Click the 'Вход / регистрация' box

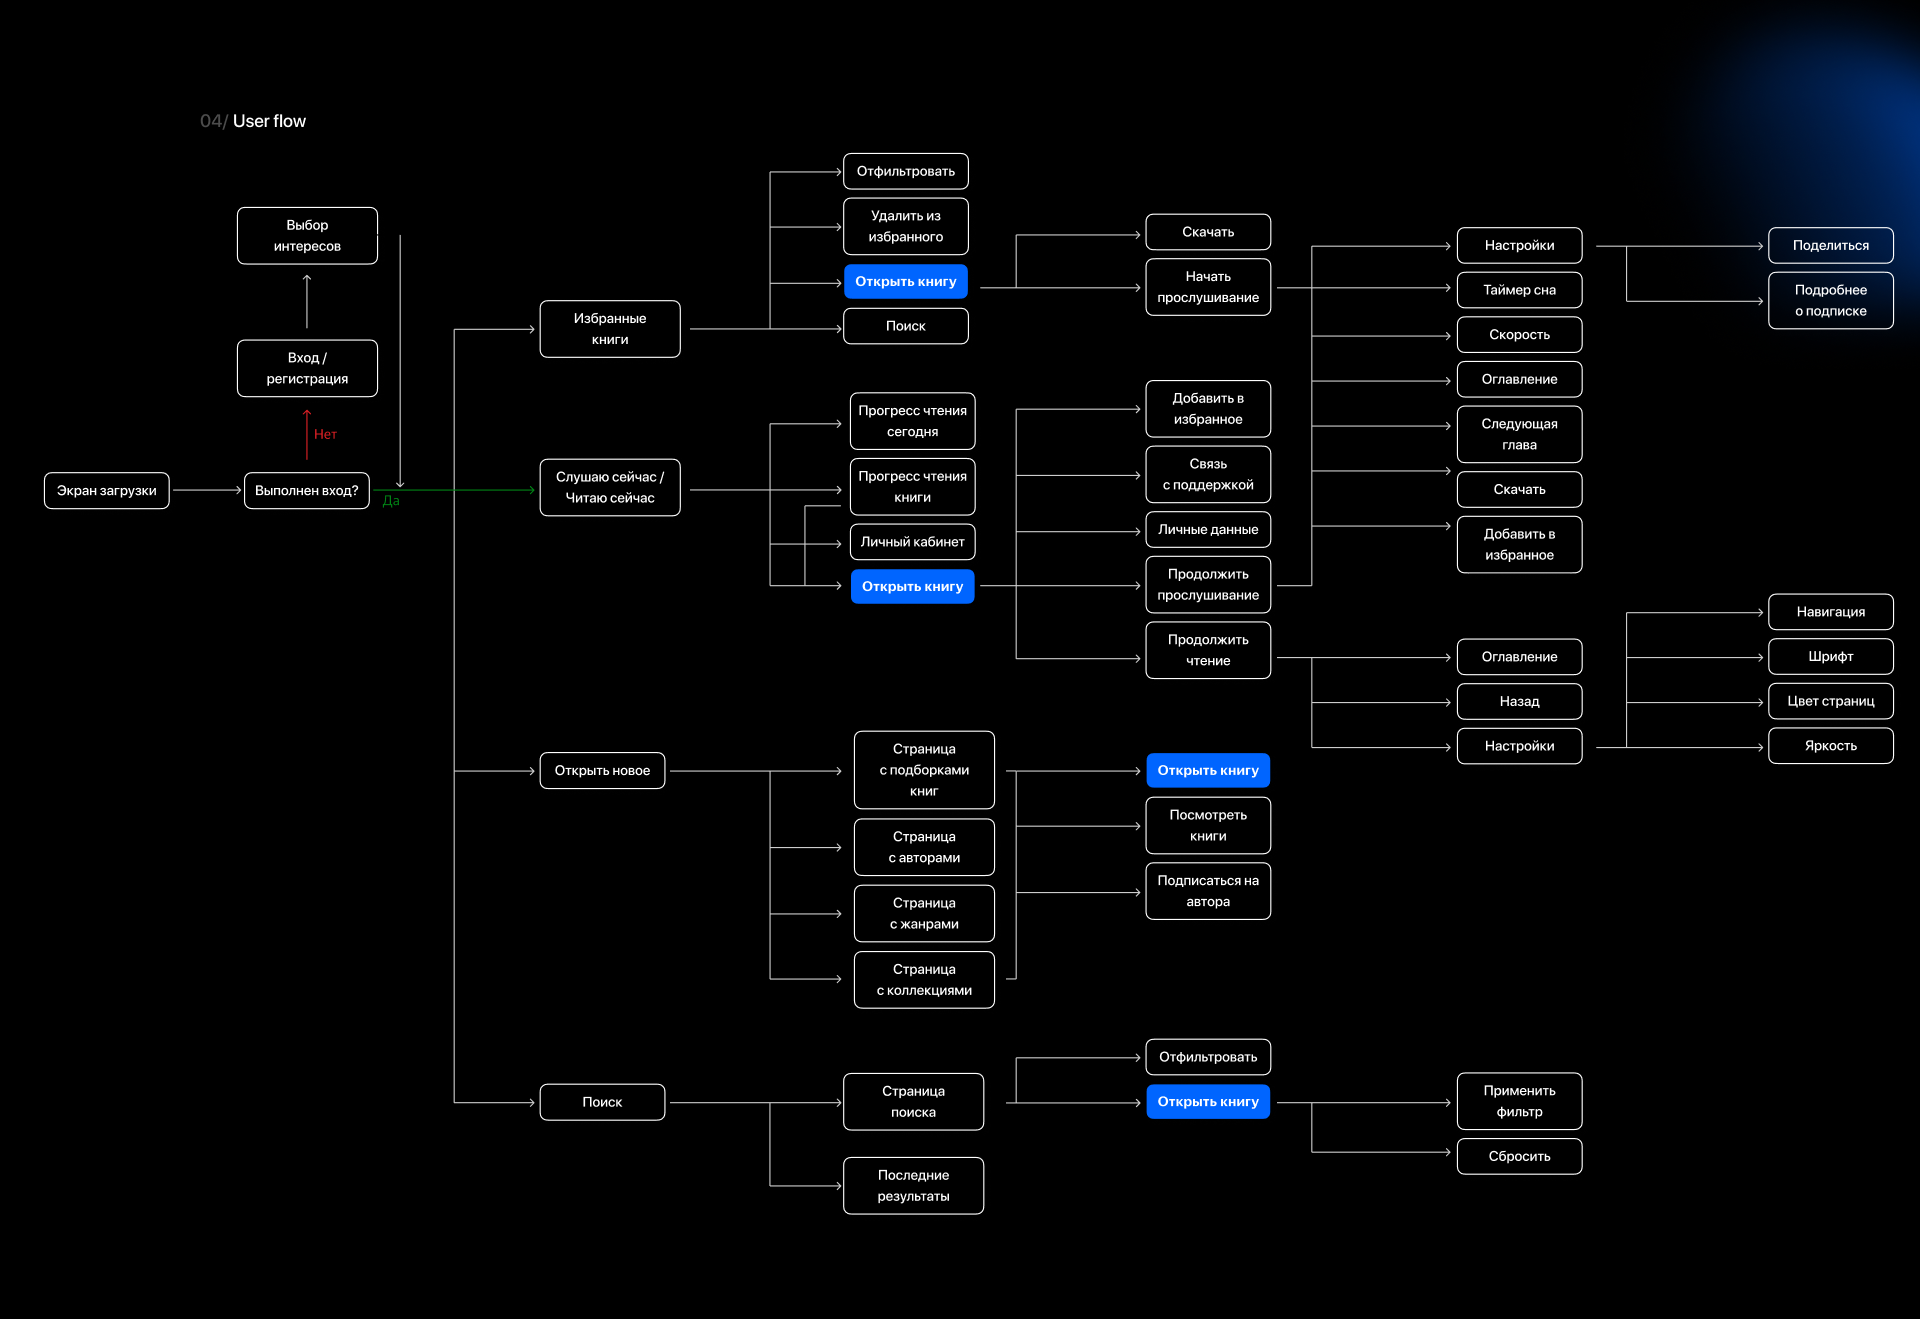(307, 368)
